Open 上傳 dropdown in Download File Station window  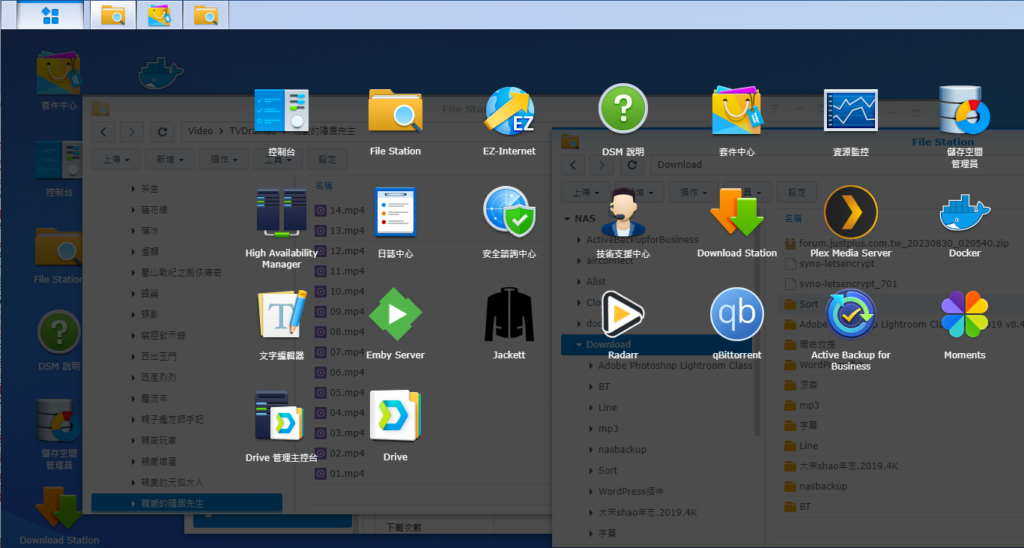[584, 193]
